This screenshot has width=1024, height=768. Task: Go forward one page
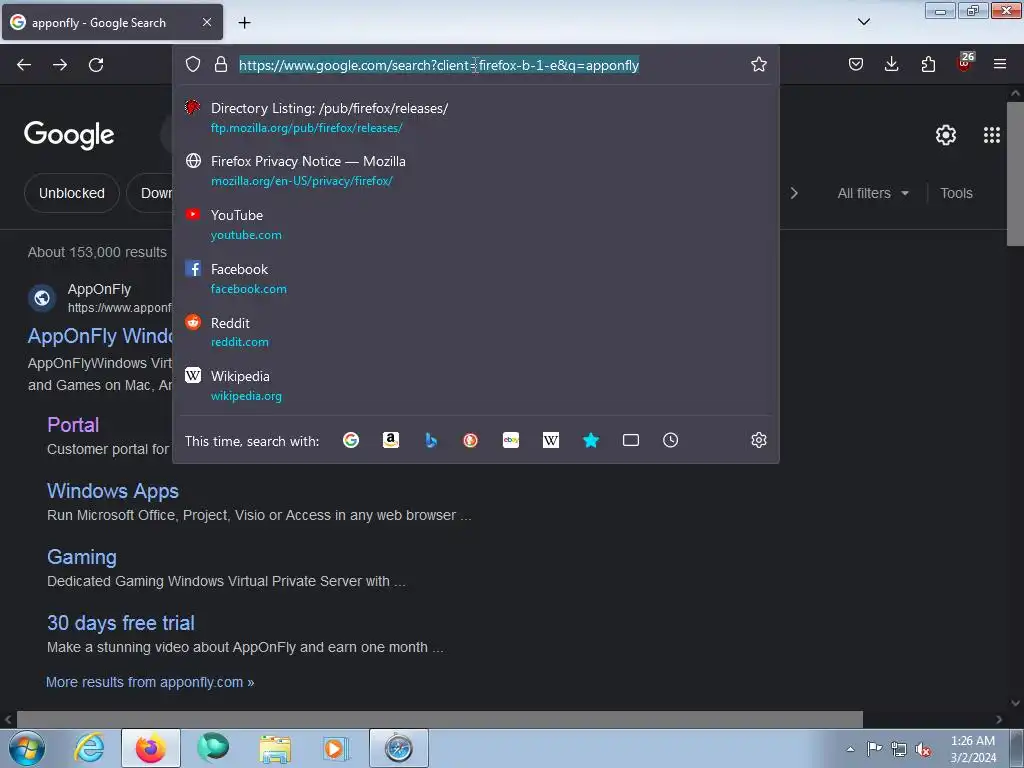(x=60, y=65)
